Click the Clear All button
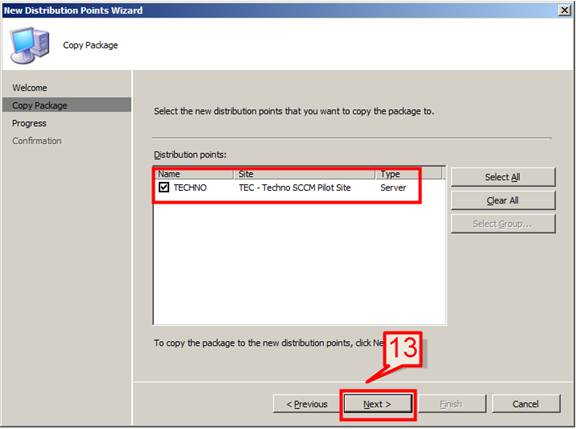Viewport: 576px width, 429px height. [503, 201]
